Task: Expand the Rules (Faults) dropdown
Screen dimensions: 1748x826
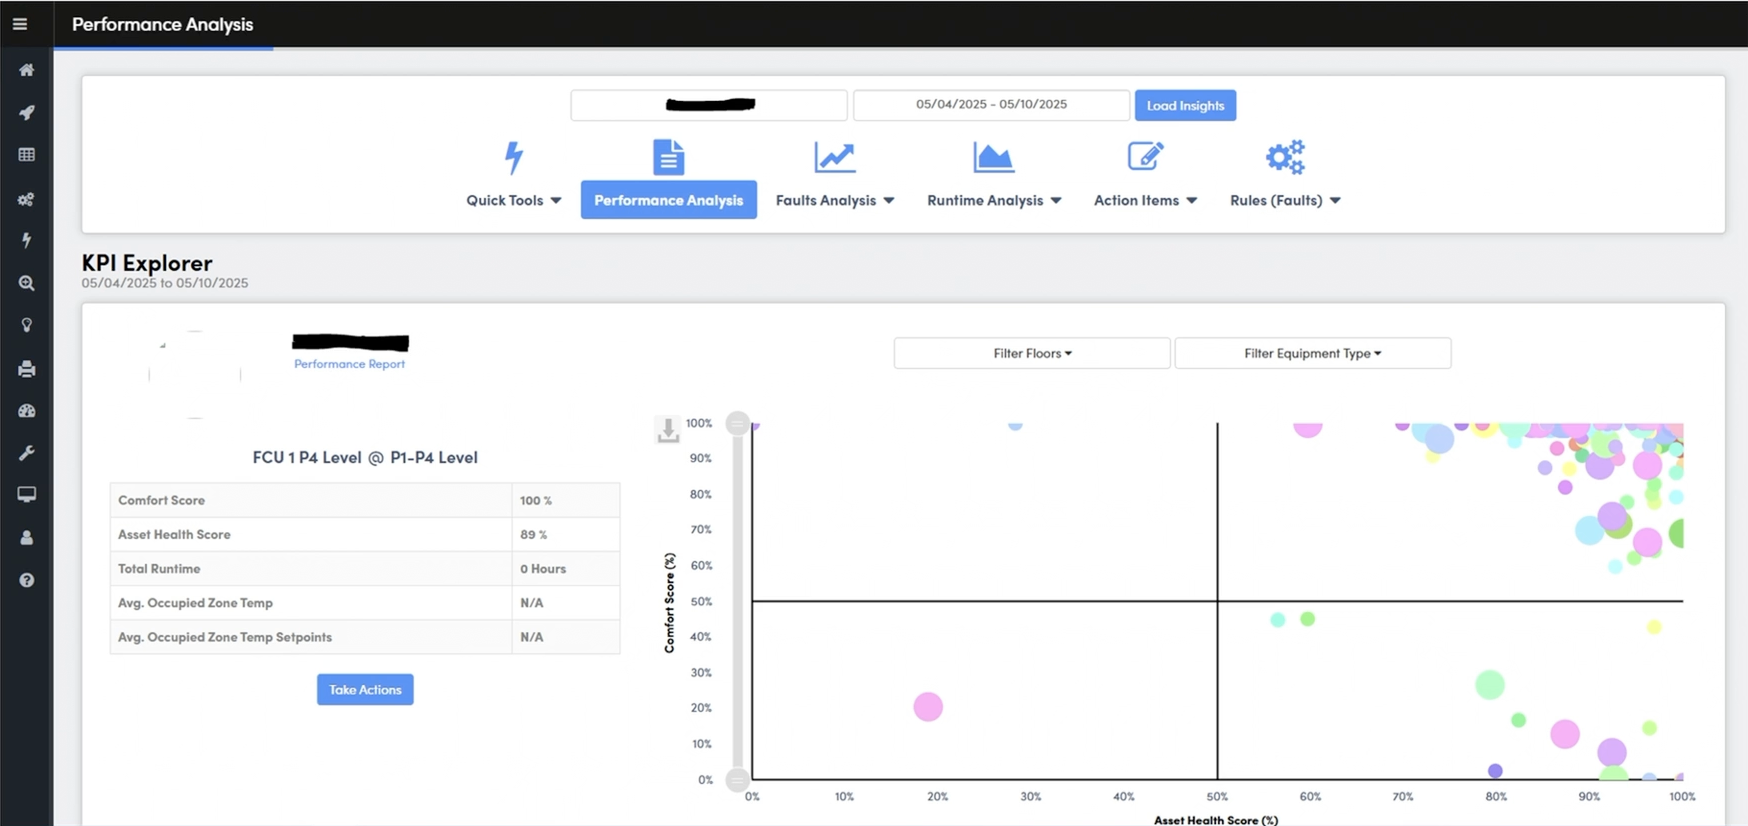Action: pyautogui.click(x=1285, y=200)
